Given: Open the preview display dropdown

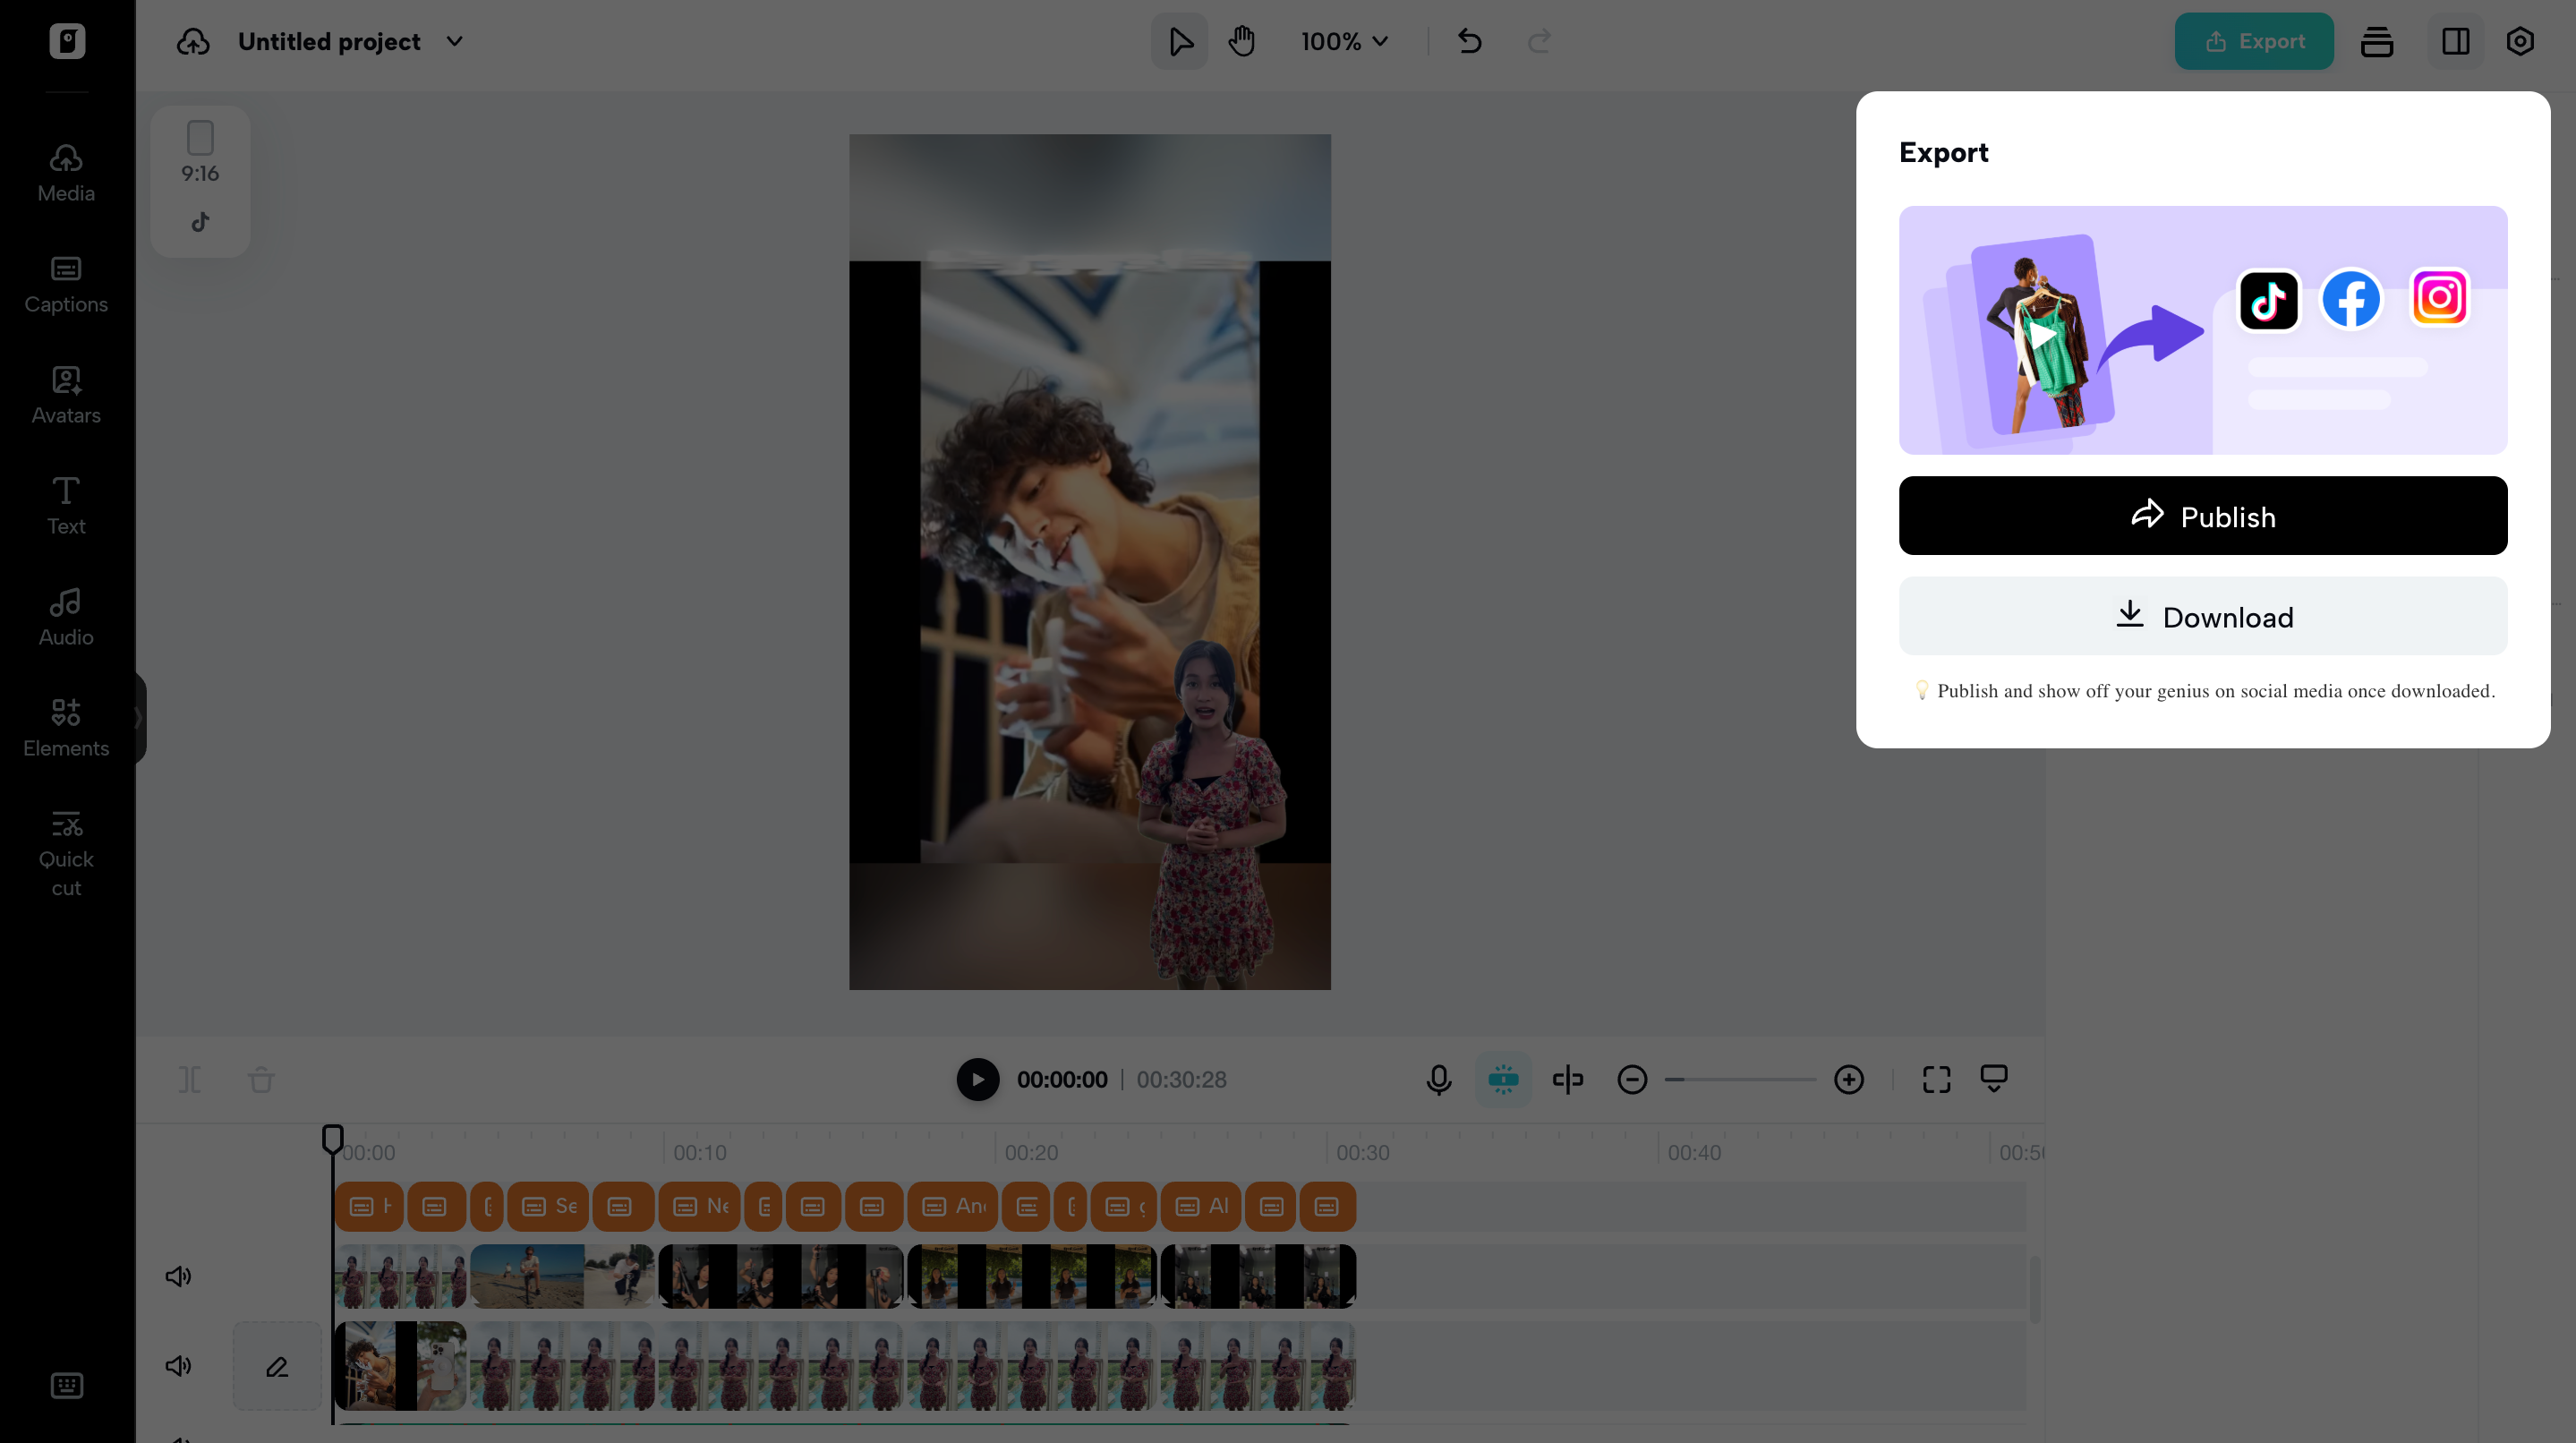Looking at the screenshot, I should [x=1994, y=1079].
